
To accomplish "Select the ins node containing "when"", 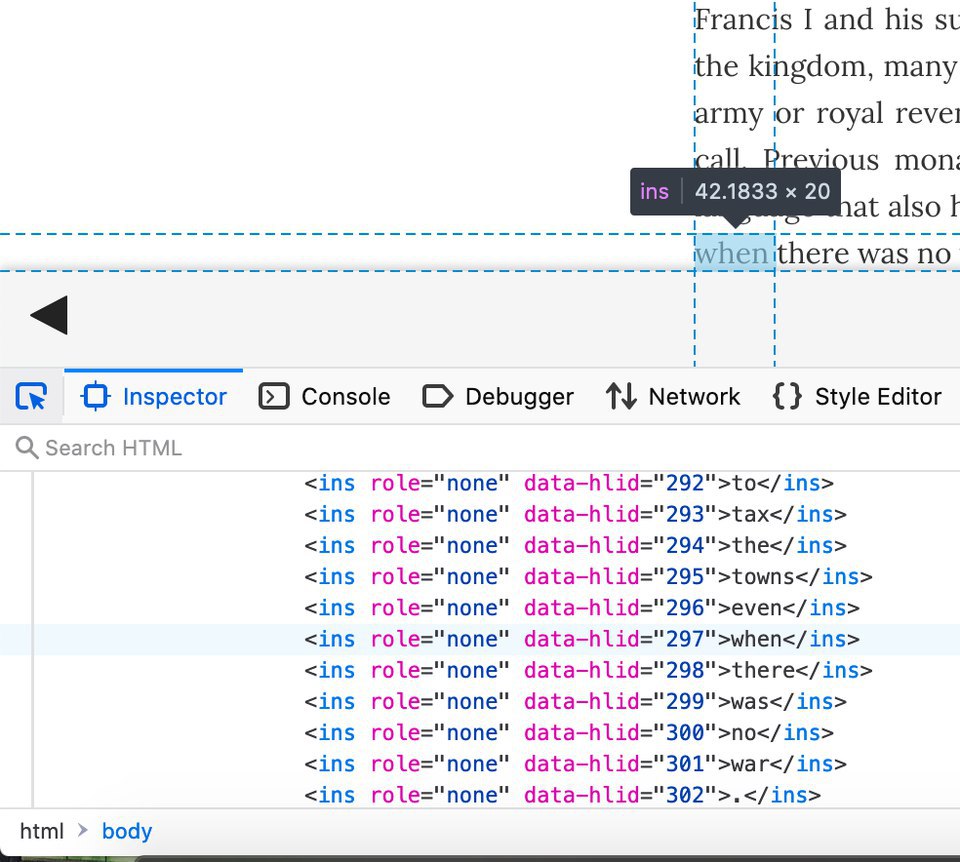I will (x=582, y=639).
